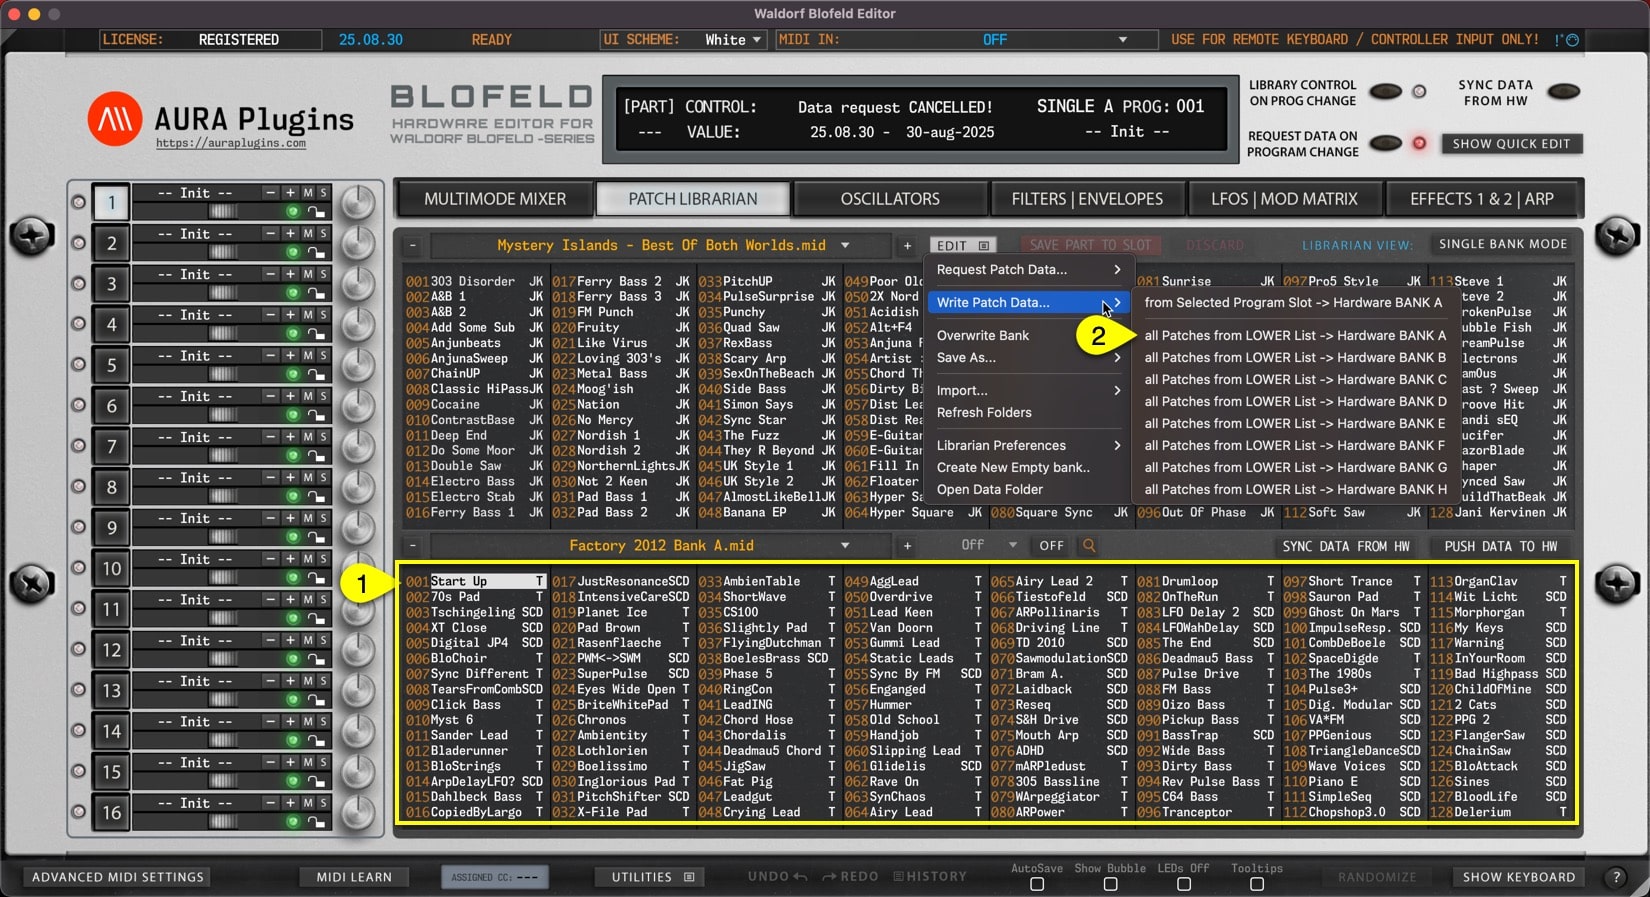
Task: Select patch 002 70s Pad in lower list
Action: (474, 597)
